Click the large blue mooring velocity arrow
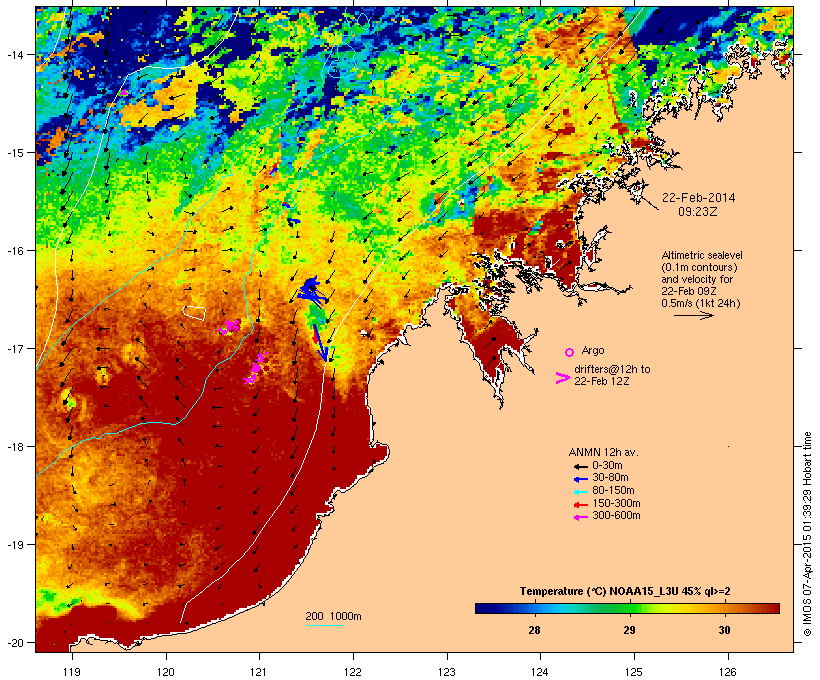The height and width of the screenshot is (680, 820). pyautogui.click(x=320, y=343)
